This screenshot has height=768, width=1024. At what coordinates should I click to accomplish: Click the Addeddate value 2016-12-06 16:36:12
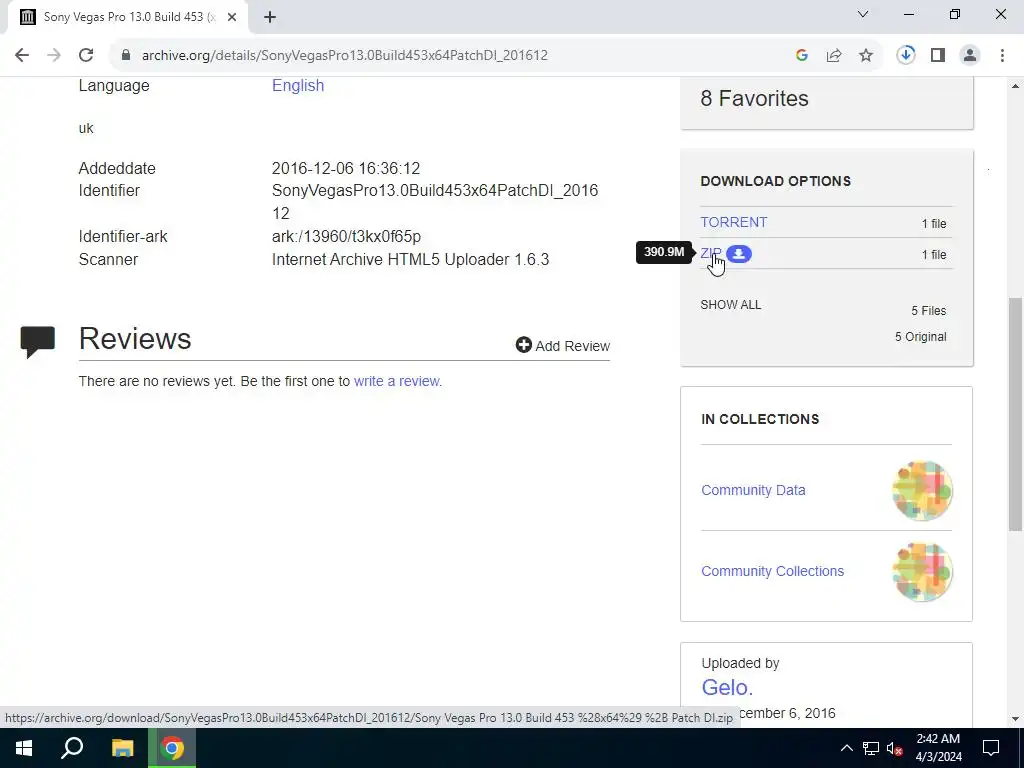(345, 168)
